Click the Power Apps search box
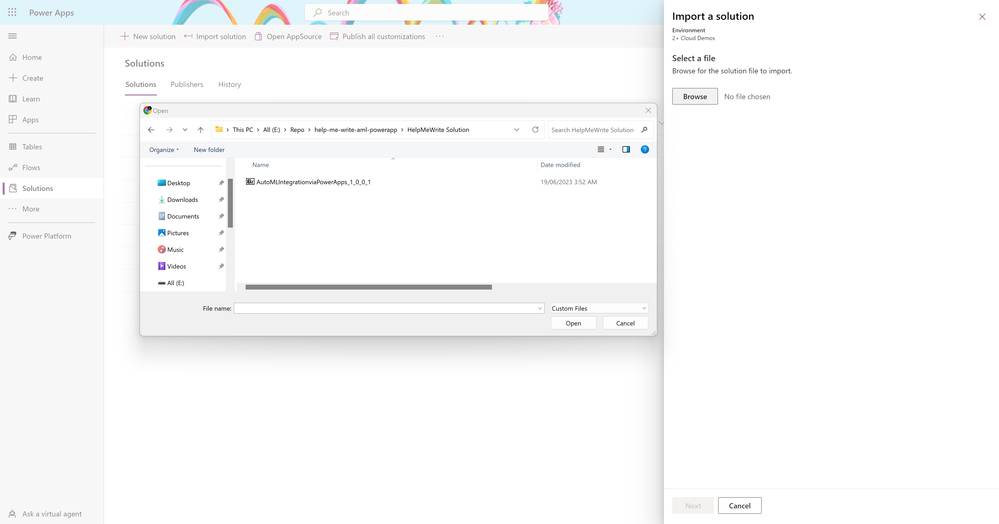 [x=426, y=13]
